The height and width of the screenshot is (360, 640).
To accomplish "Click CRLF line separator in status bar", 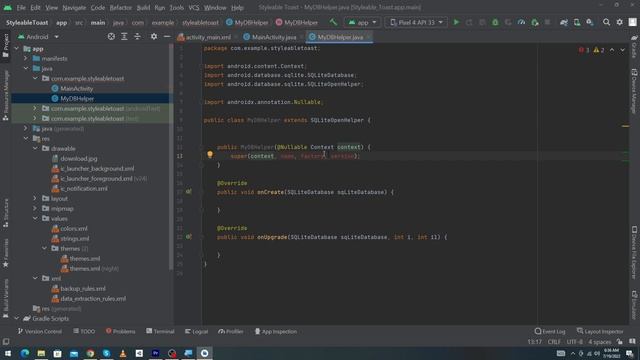I will point(554,342).
